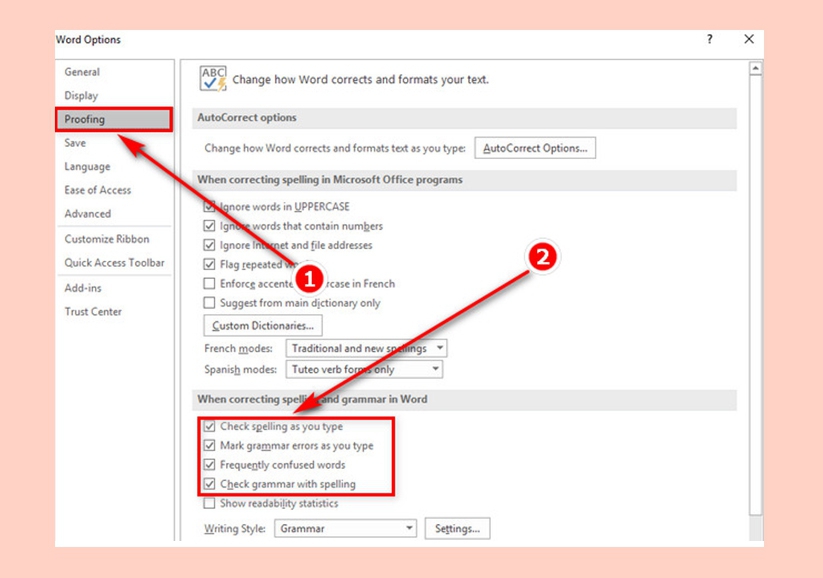The image size is (823, 578).
Task: Close the Word Options dialog
Action: tap(749, 39)
